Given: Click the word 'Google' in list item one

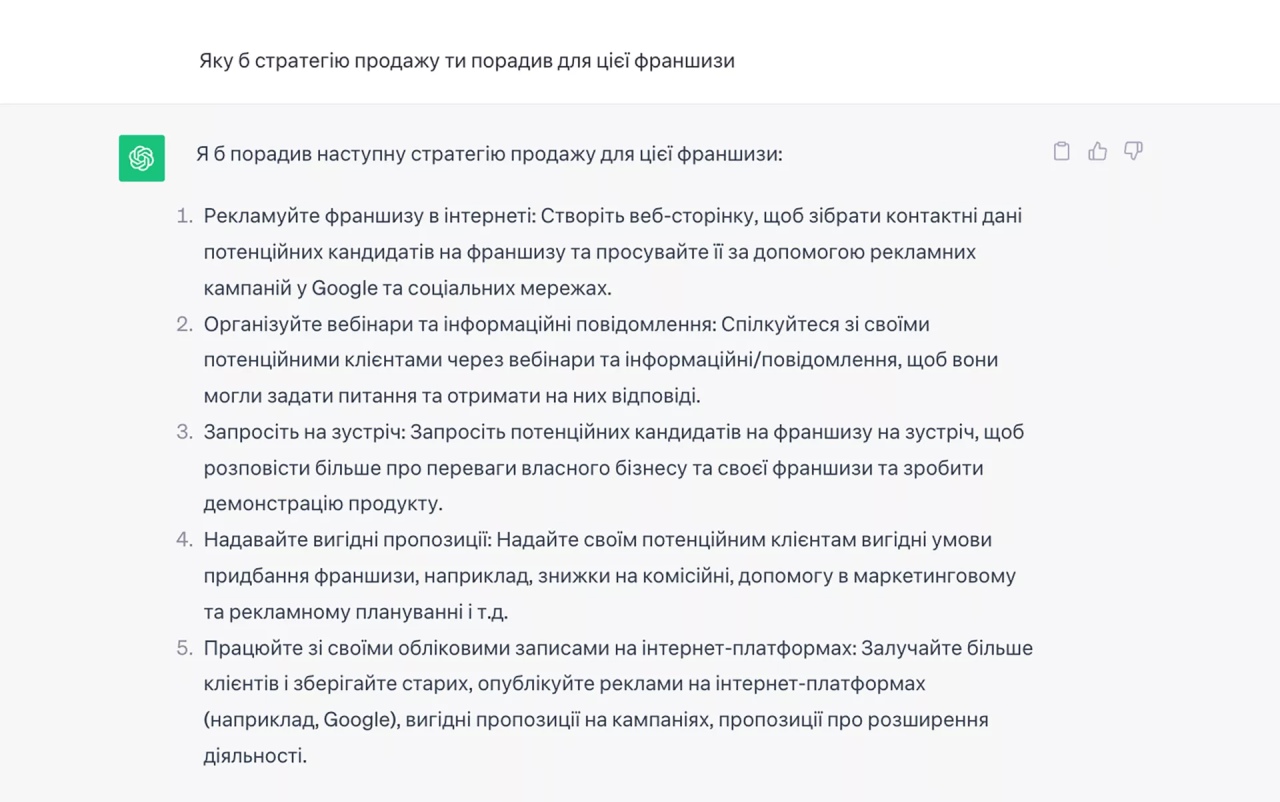Looking at the screenshot, I should point(345,288).
